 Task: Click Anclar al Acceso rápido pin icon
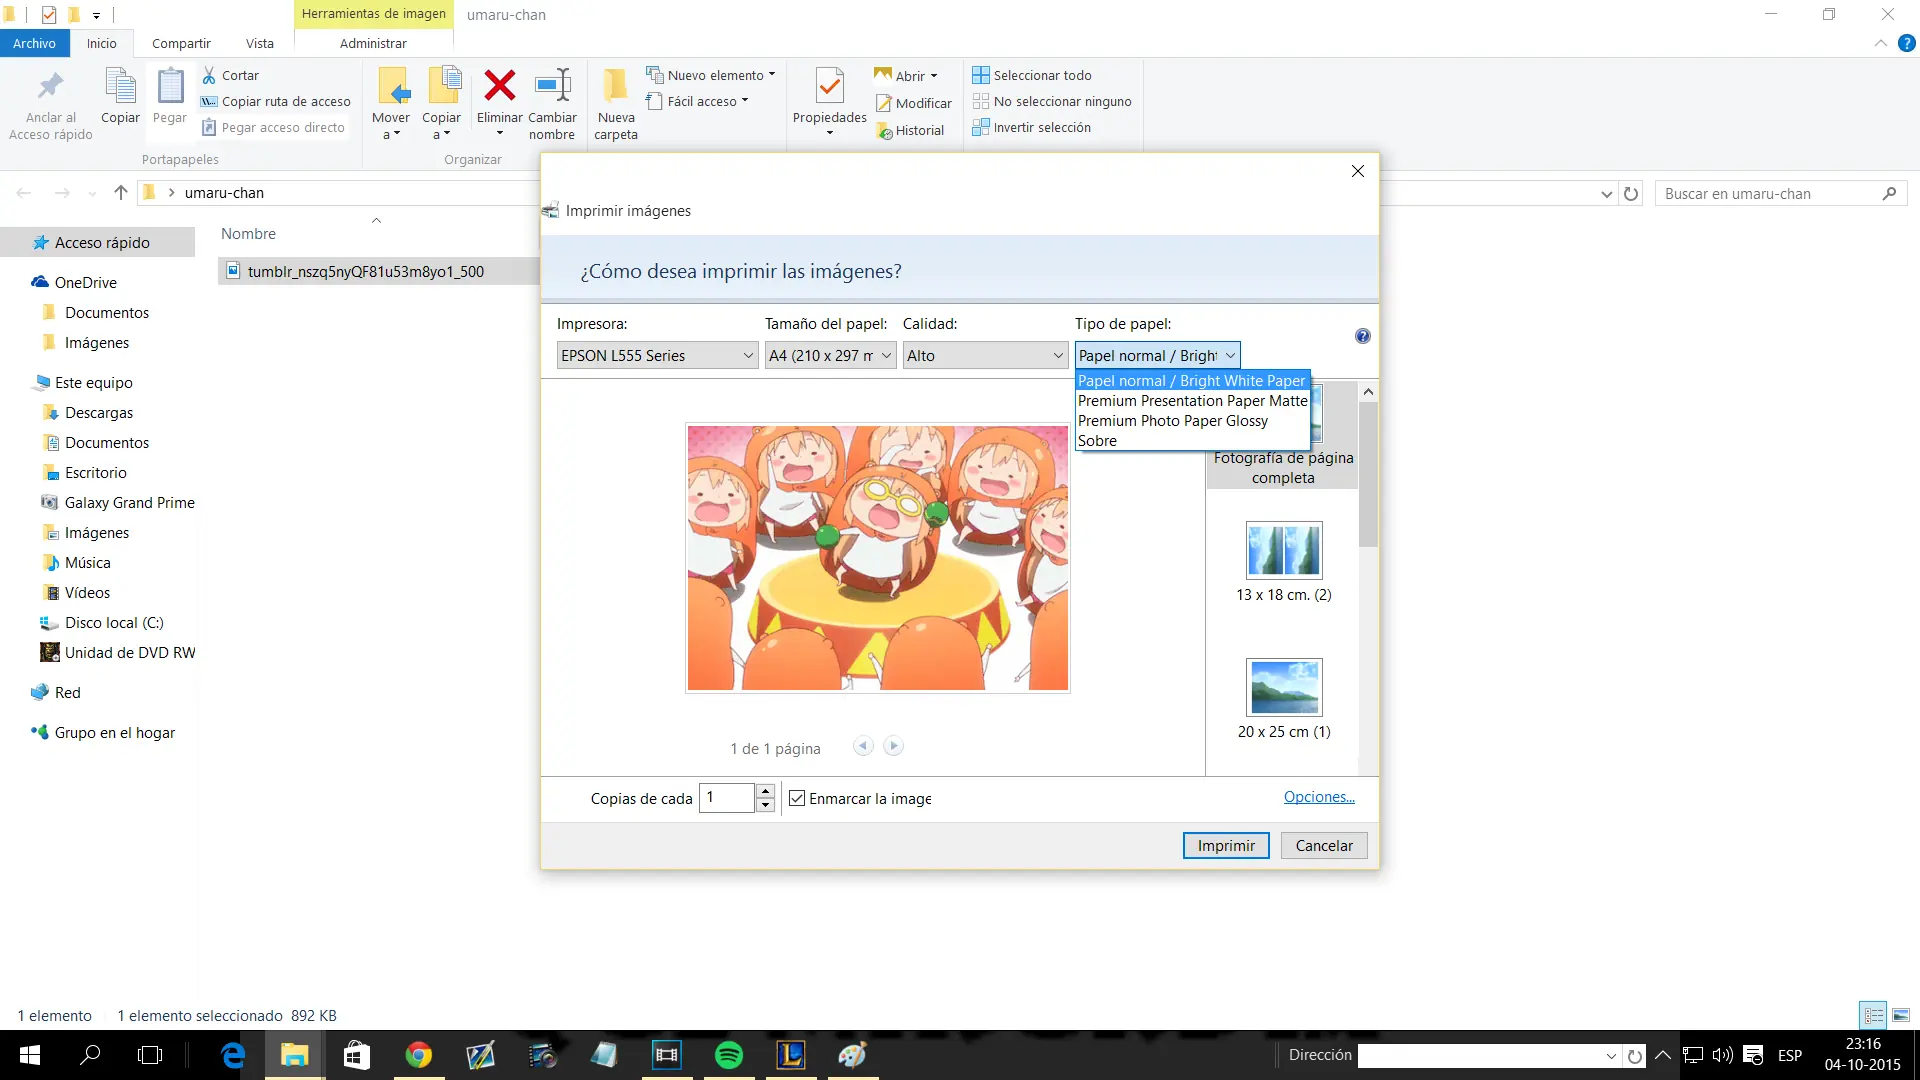(50, 87)
